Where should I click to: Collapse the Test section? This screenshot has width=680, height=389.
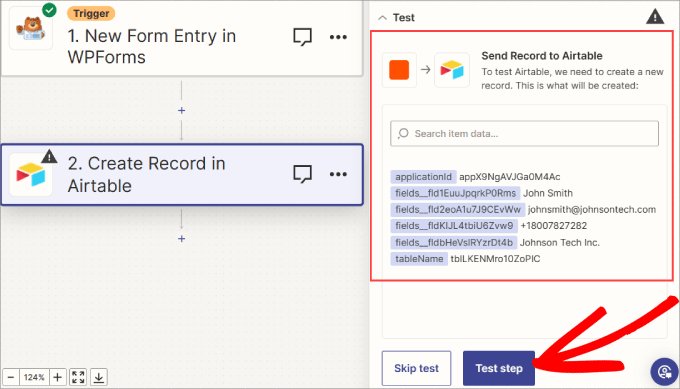coord(382,18)
